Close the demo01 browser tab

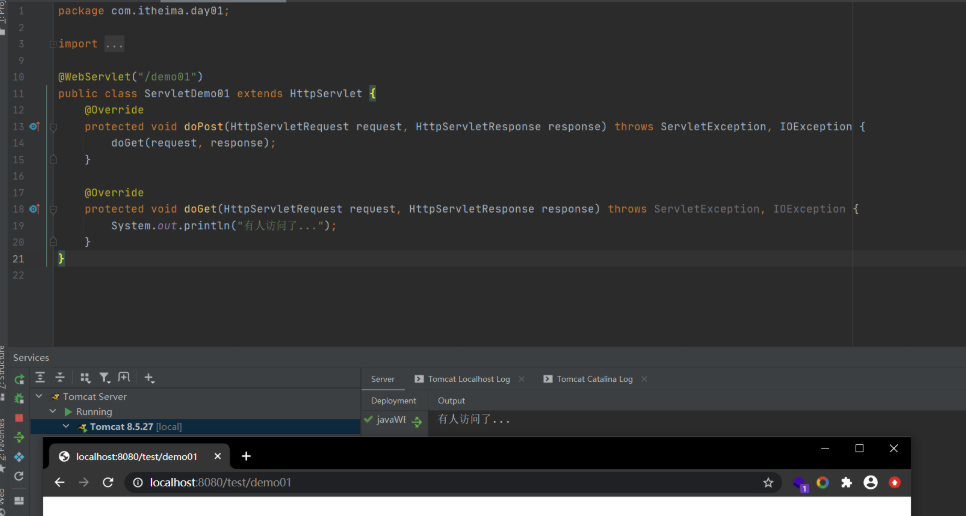tap(217, 456)
